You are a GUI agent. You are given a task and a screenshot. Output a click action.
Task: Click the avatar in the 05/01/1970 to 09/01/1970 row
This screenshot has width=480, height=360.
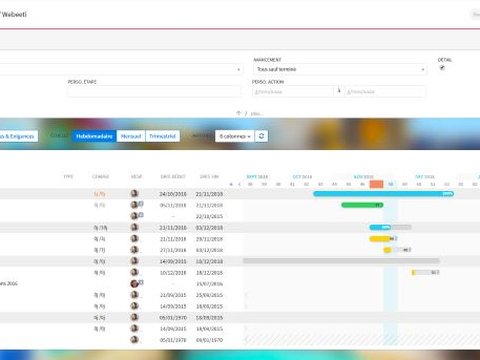click(x=134, y=340)
